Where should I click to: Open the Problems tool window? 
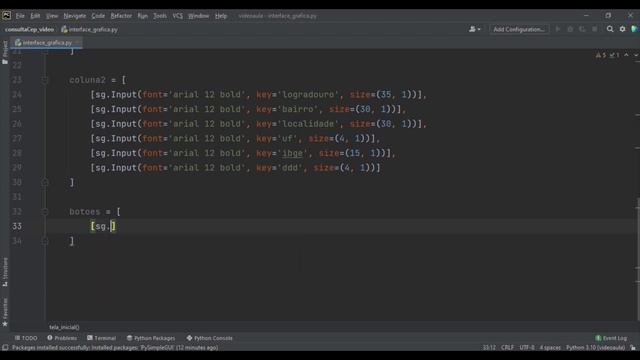click(62, 338)
